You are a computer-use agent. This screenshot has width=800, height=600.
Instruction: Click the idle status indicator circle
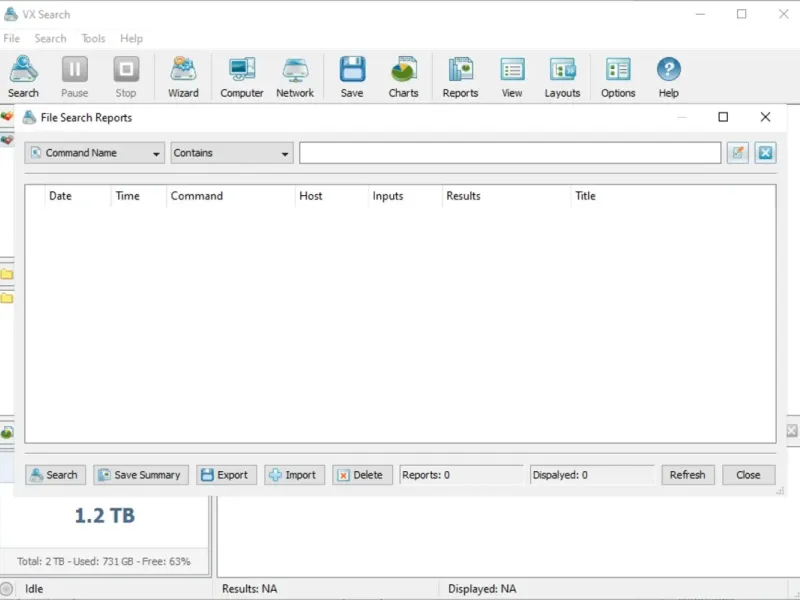[6, 589]
